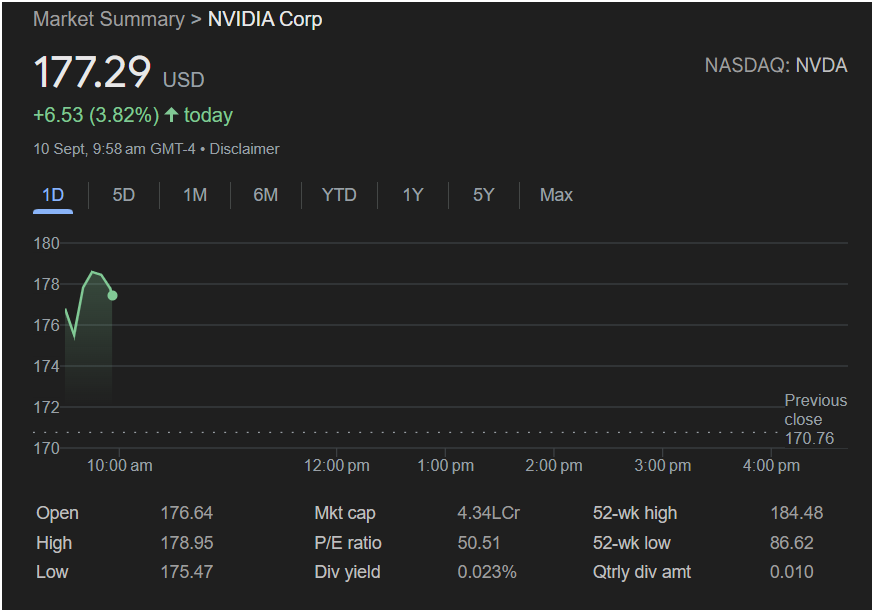Switch to the 5D time range tab
874x612 pixels.
[x=124, y=195]
